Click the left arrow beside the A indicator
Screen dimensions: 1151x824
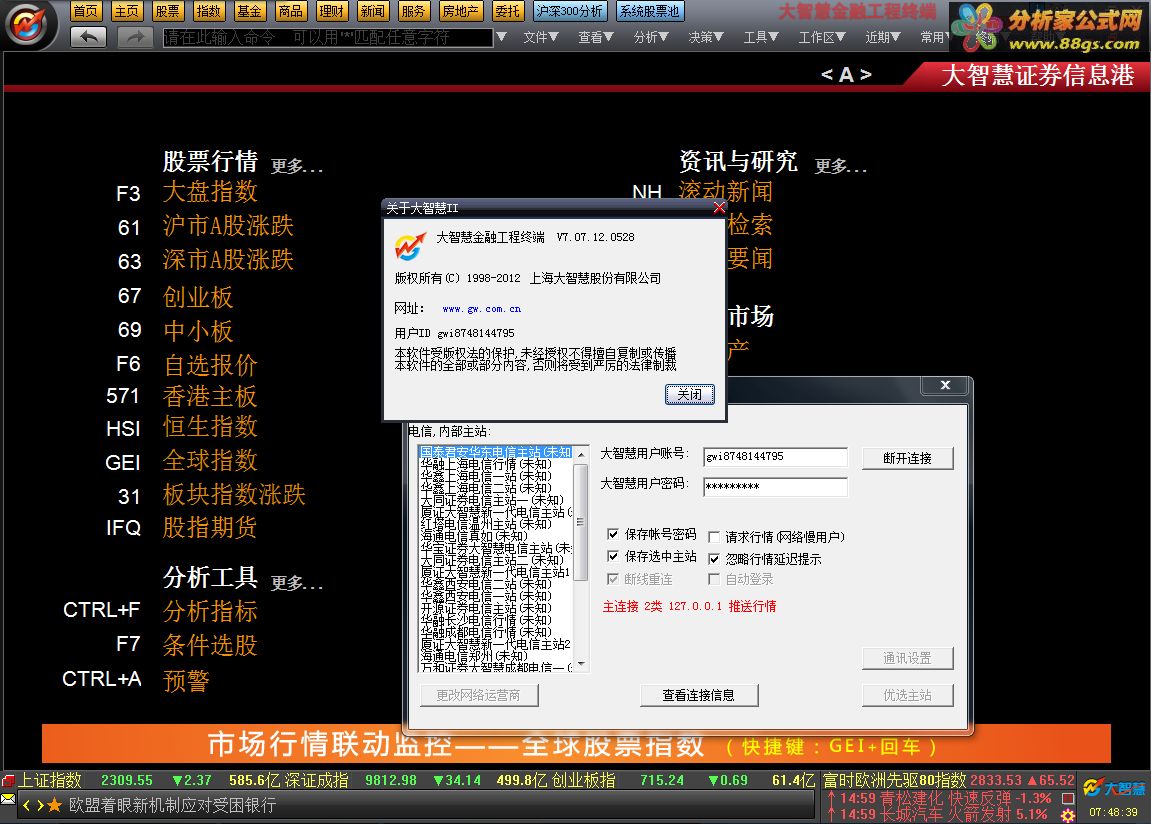827,75
